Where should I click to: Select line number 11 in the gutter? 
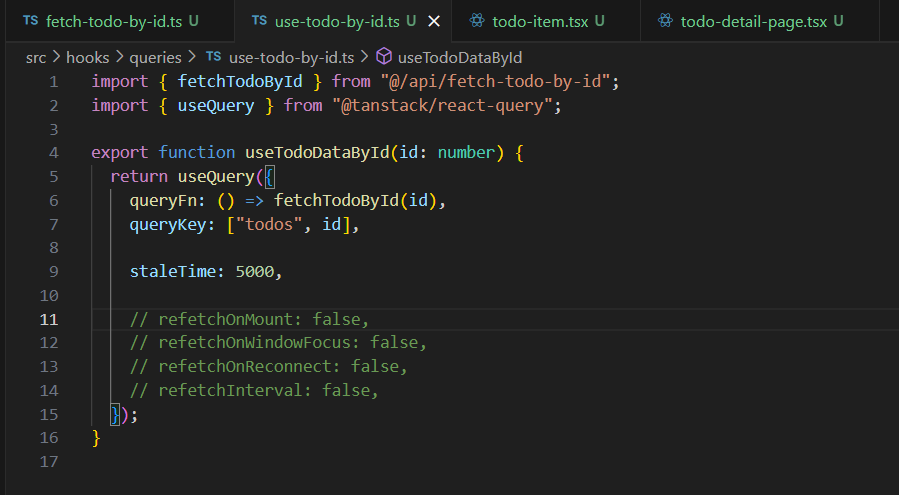tap(50, 319)
